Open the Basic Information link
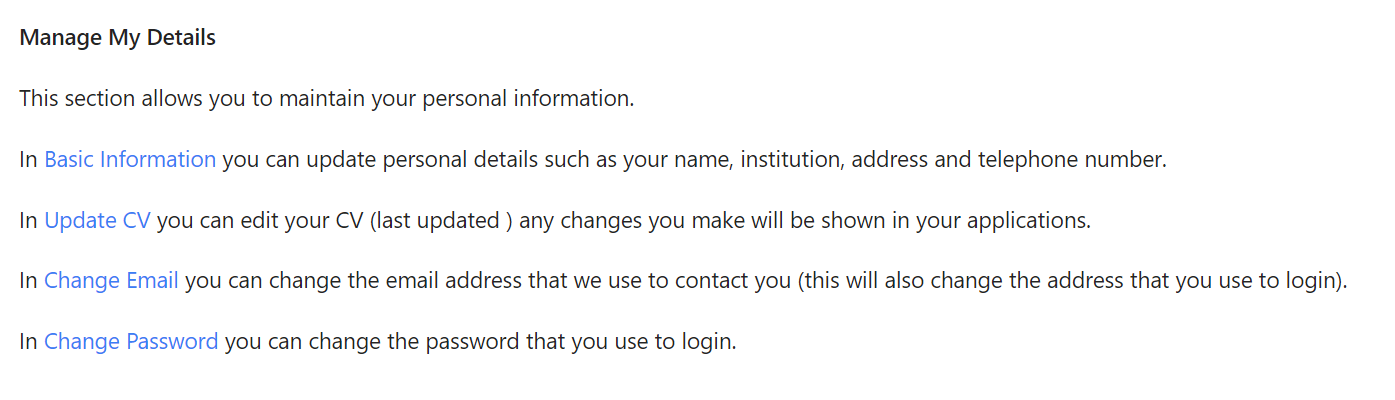This screenshot has height=400, width=1395. [x=130, y=160]
